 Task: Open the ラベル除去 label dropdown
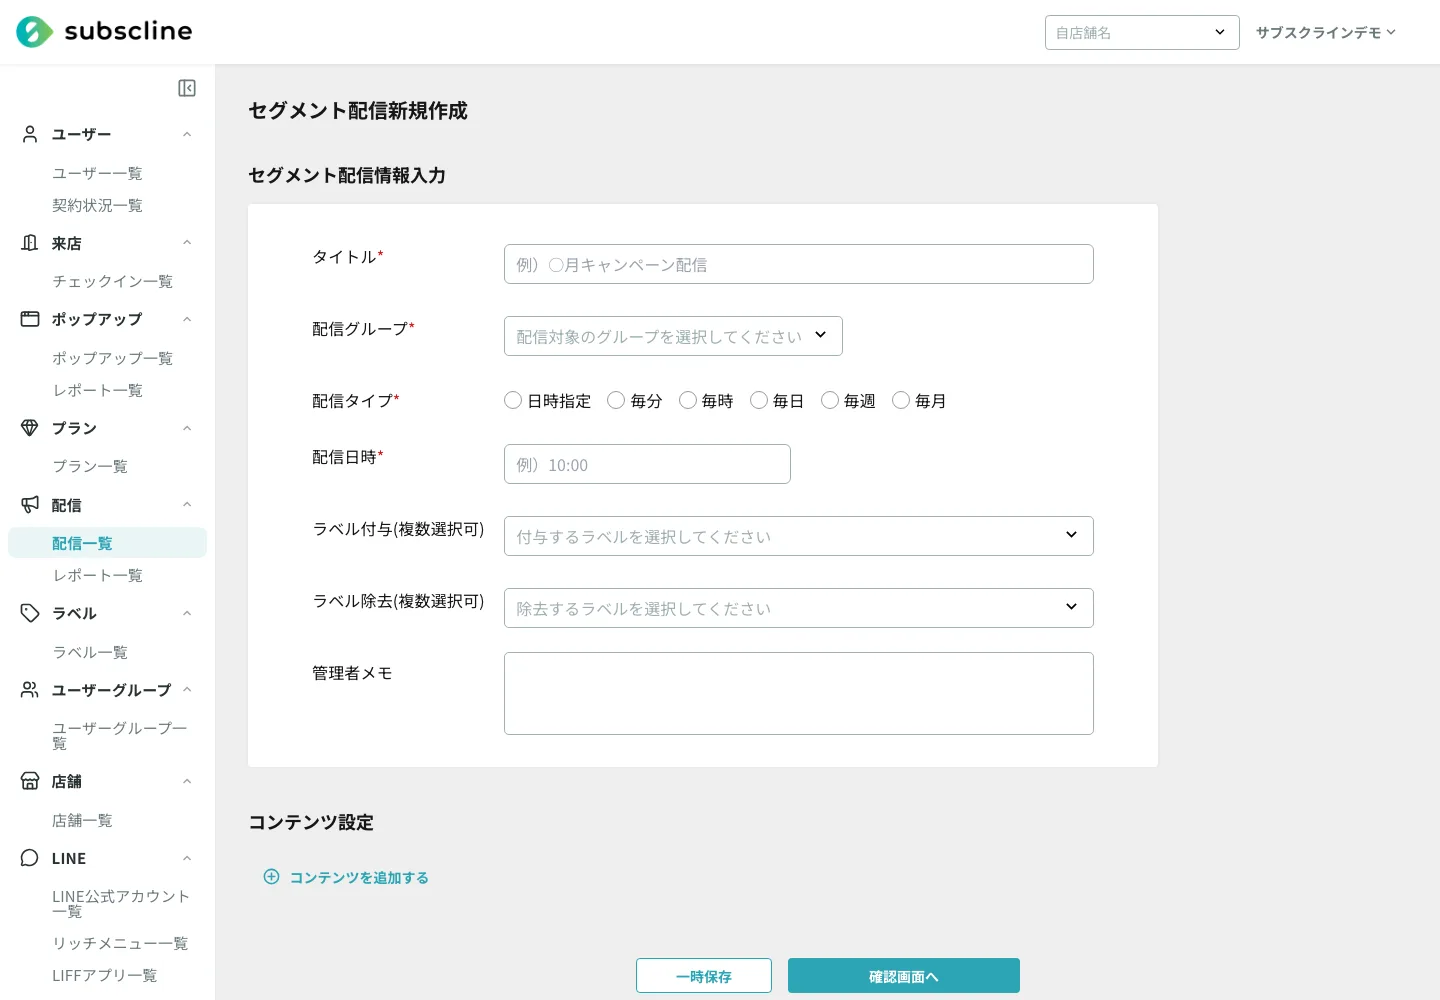(799, 608)
